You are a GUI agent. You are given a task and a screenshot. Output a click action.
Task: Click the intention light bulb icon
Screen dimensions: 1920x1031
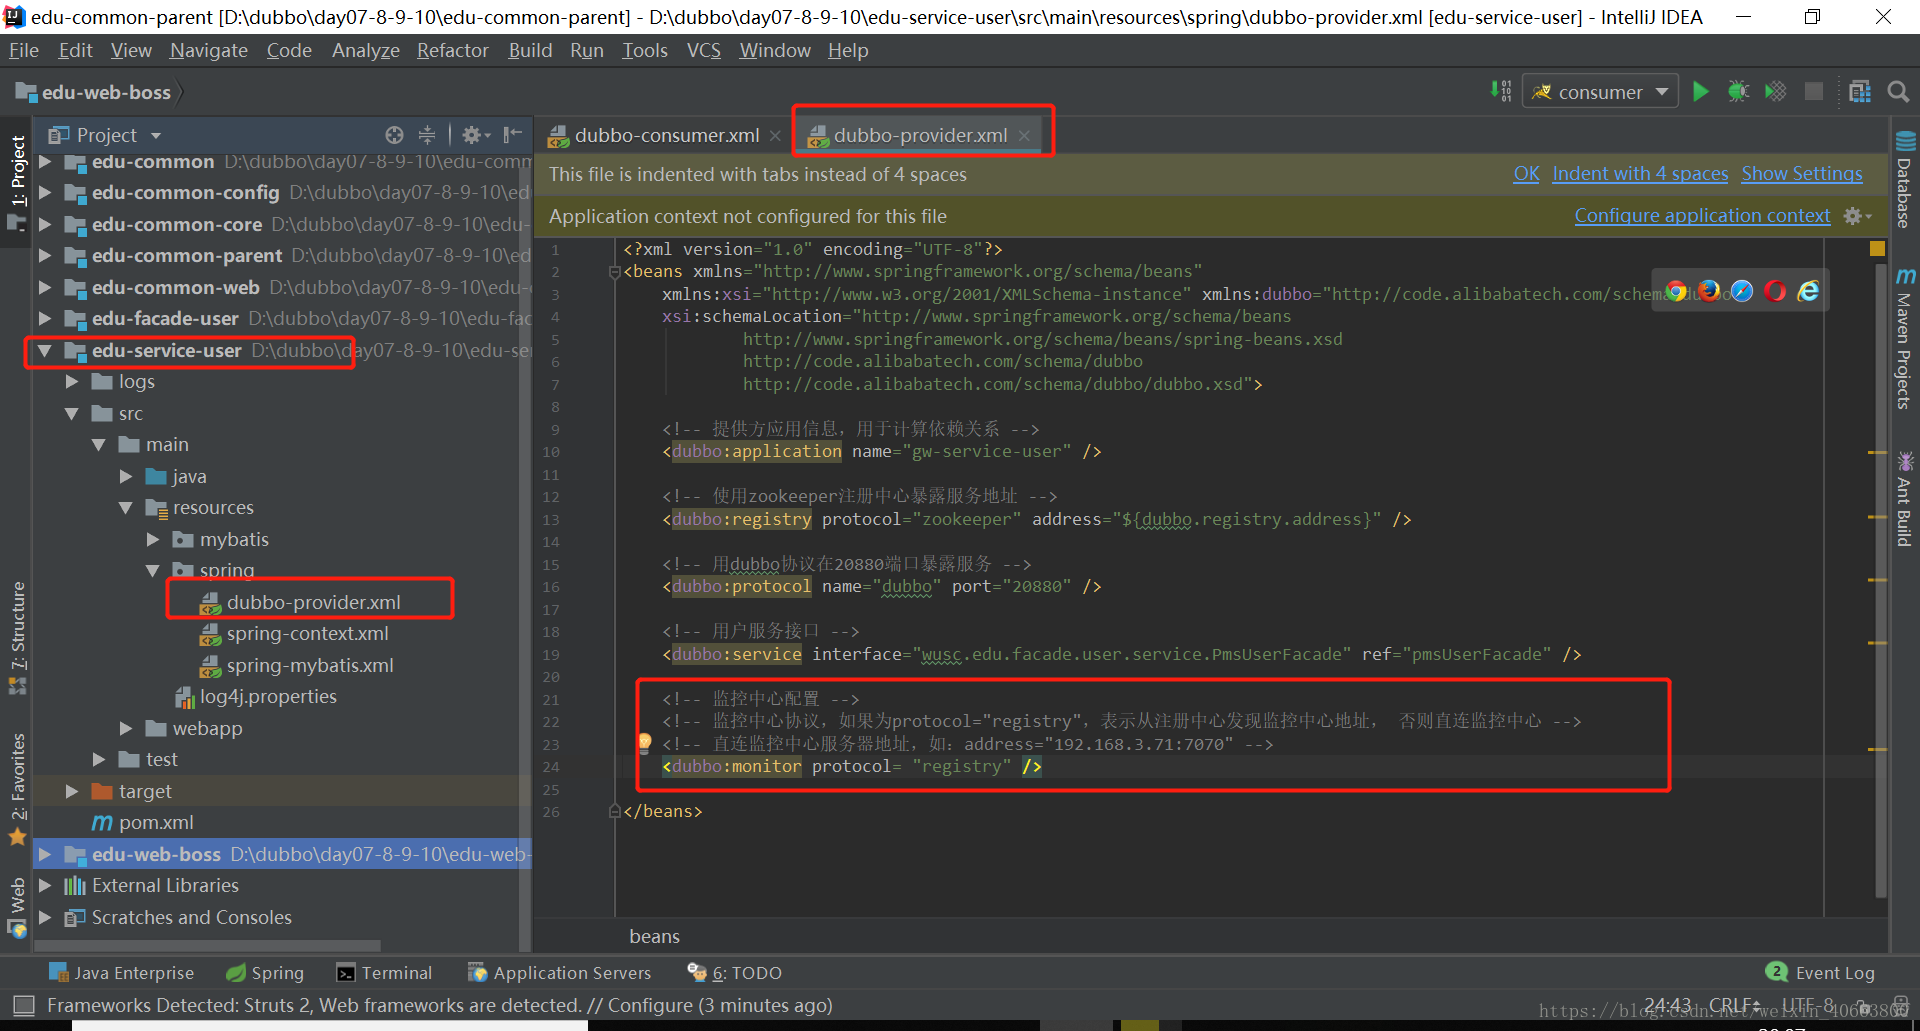[644, 743]
